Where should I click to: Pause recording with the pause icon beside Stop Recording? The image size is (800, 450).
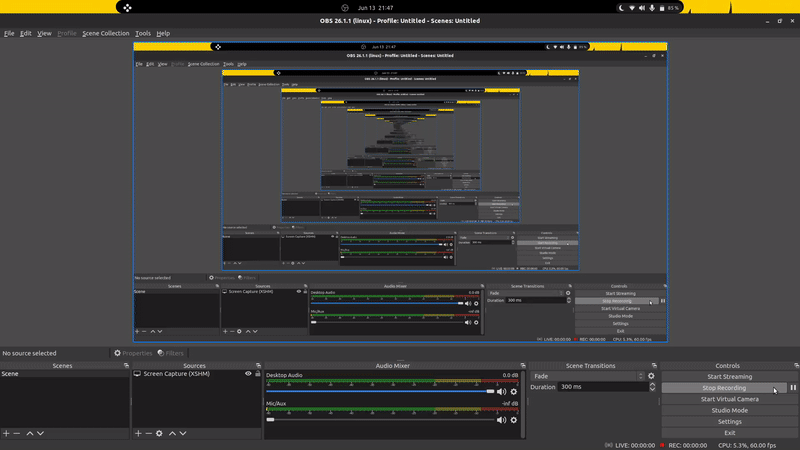pyautogui.click(x=793, y=388)
